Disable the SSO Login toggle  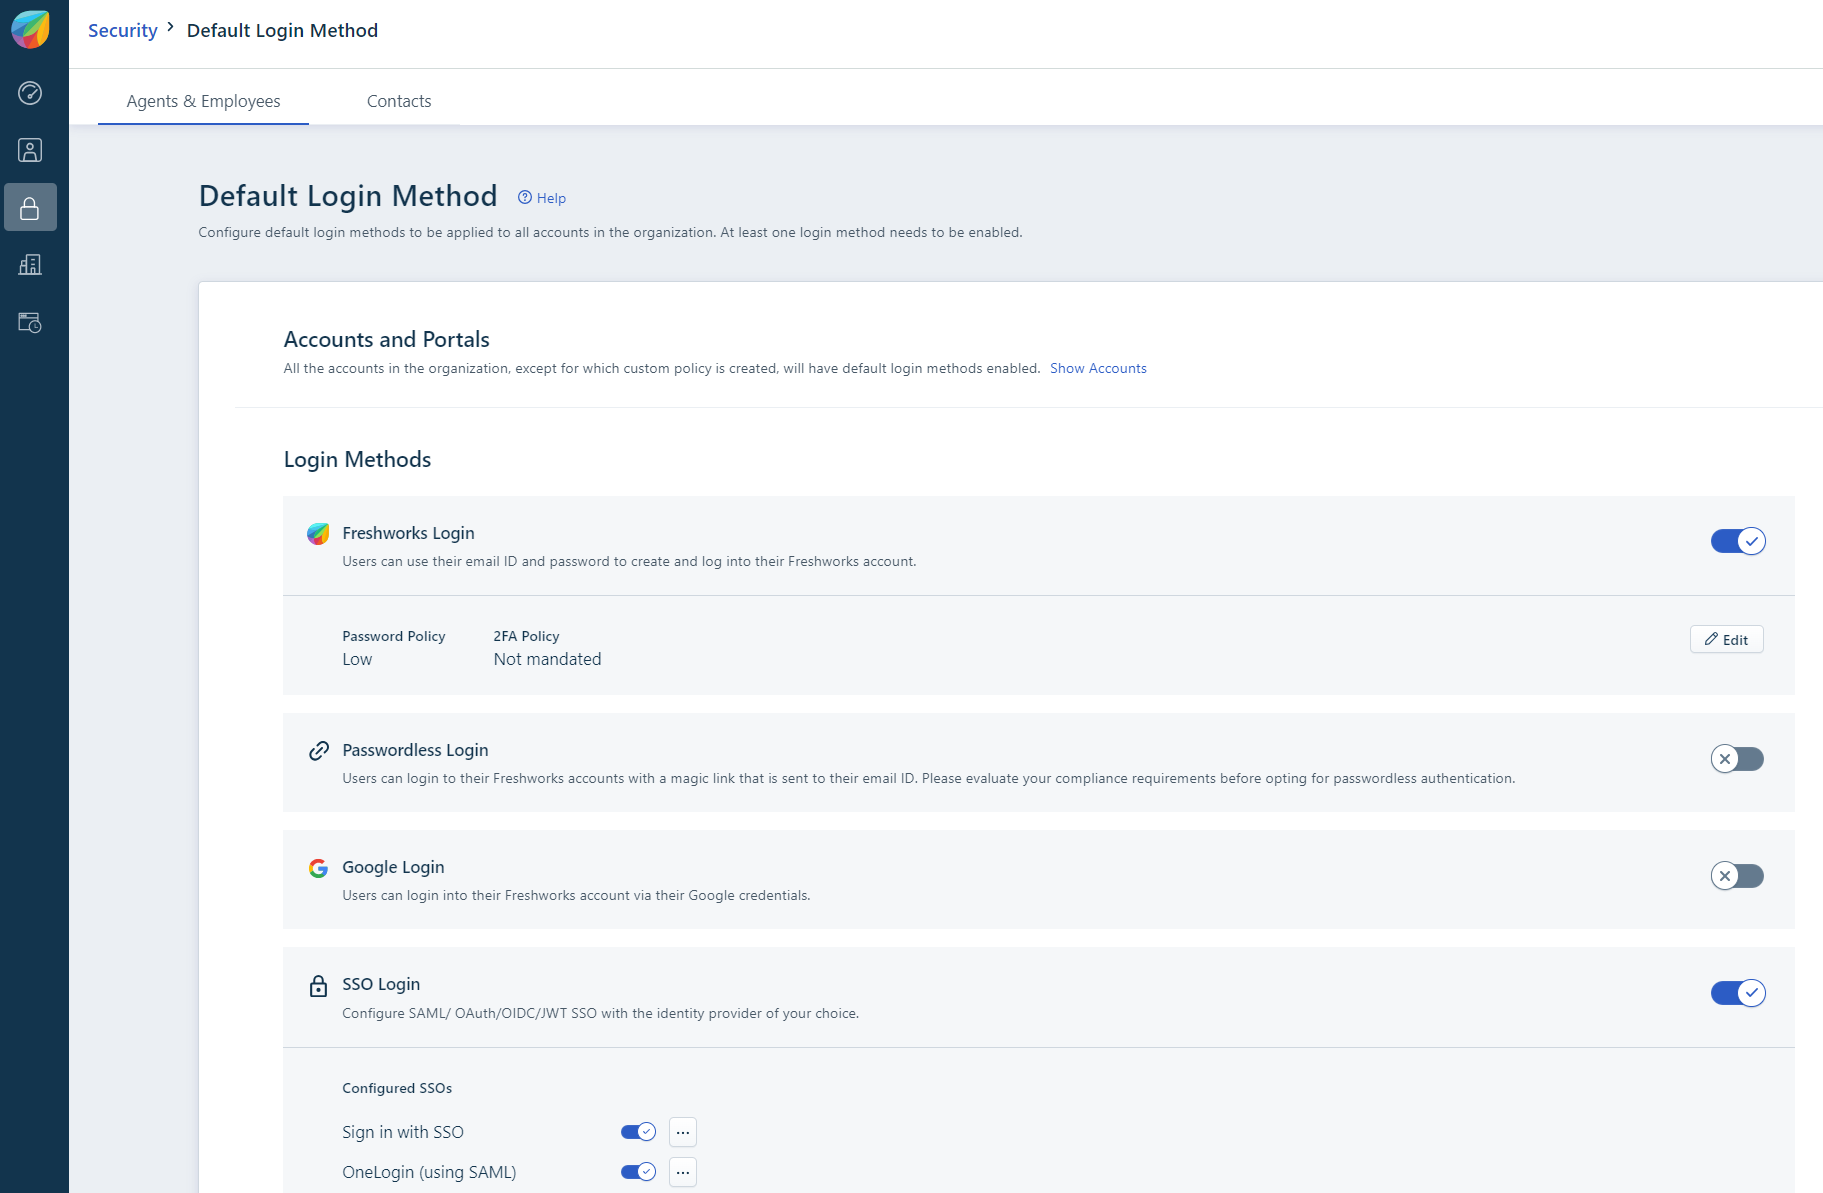tap(1738, 993)
